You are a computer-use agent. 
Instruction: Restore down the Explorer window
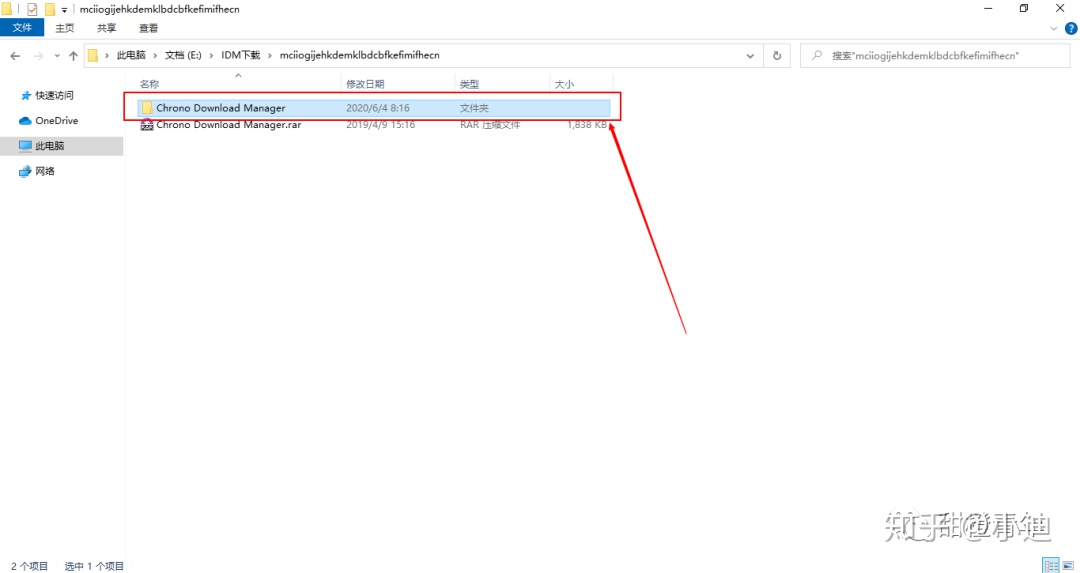tap(1024, 8)
